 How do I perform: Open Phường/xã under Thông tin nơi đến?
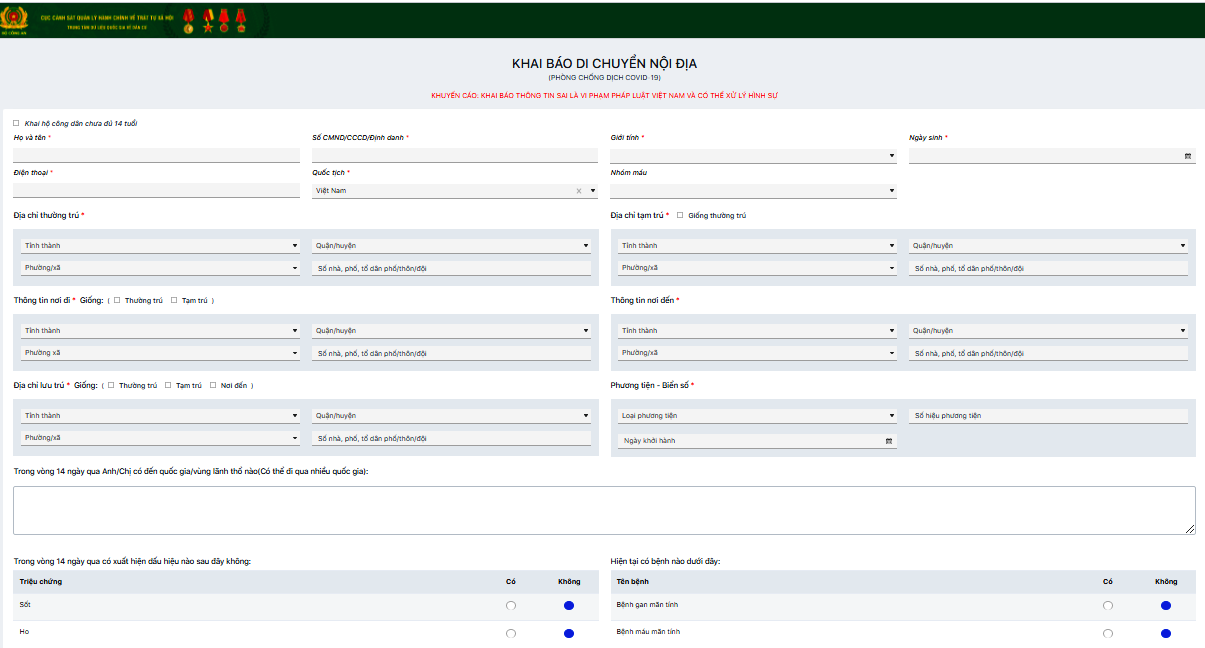[757, 353]
